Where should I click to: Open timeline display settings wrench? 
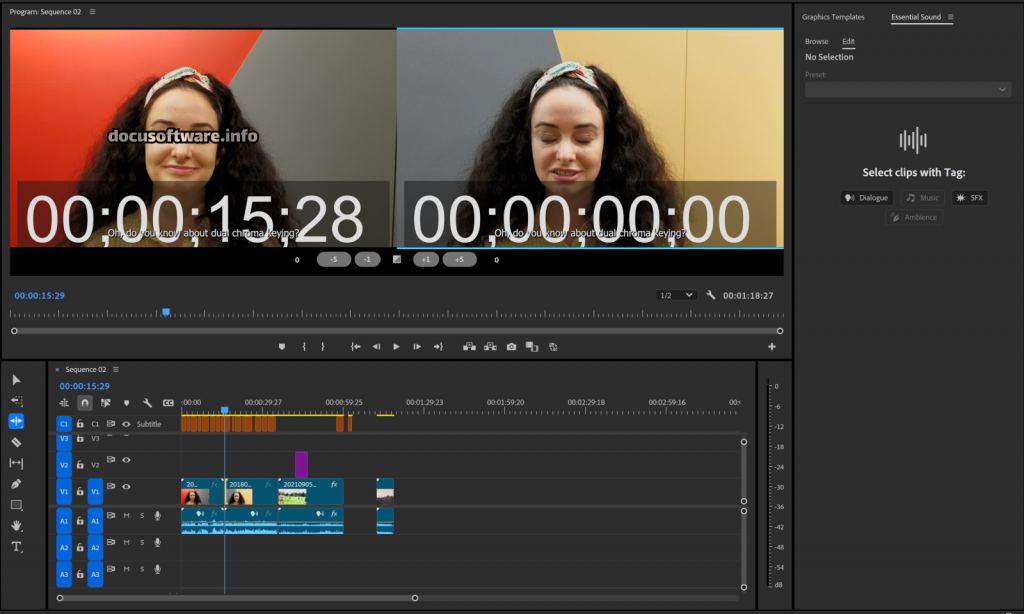[x=147, y=403]
